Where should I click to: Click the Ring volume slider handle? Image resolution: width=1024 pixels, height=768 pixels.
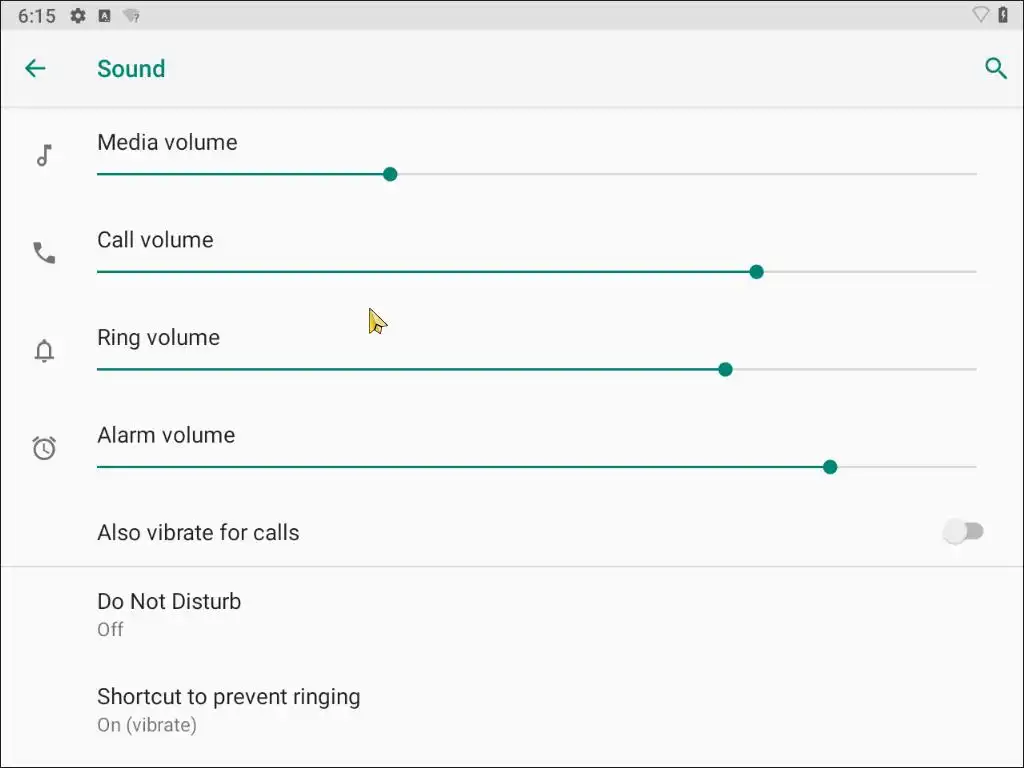pyautogui.click(x=726, y=370)
